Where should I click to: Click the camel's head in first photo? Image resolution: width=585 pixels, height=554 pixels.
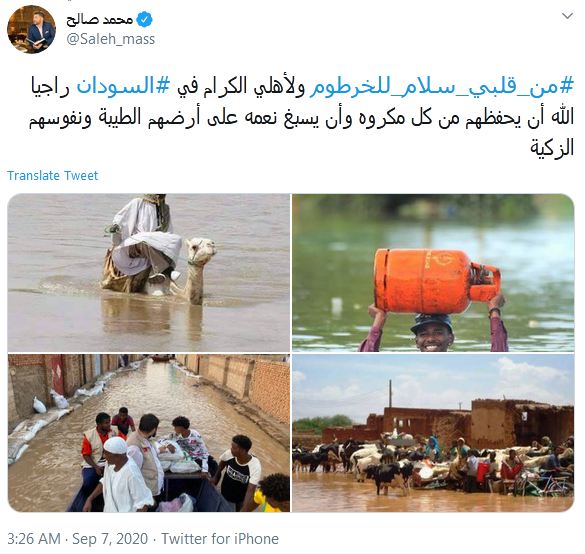tap(201, 251)
